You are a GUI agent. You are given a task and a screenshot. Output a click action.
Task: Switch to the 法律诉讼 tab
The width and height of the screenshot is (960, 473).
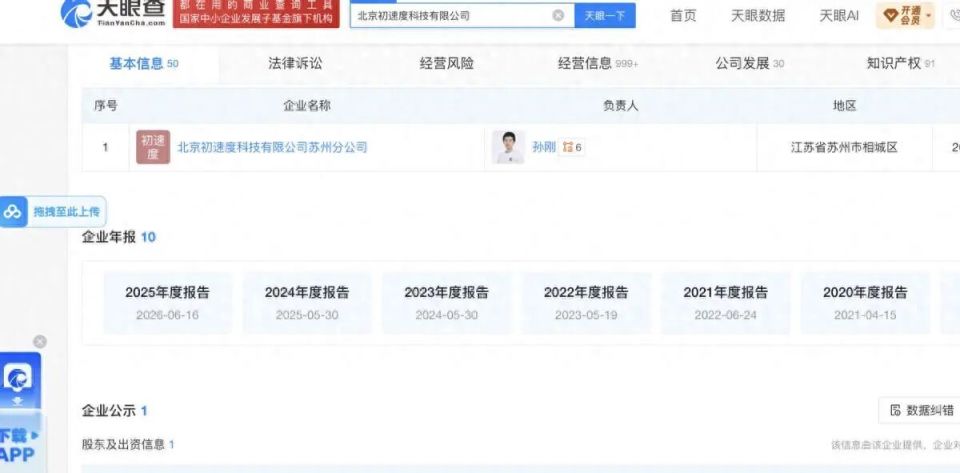(295, 63)
